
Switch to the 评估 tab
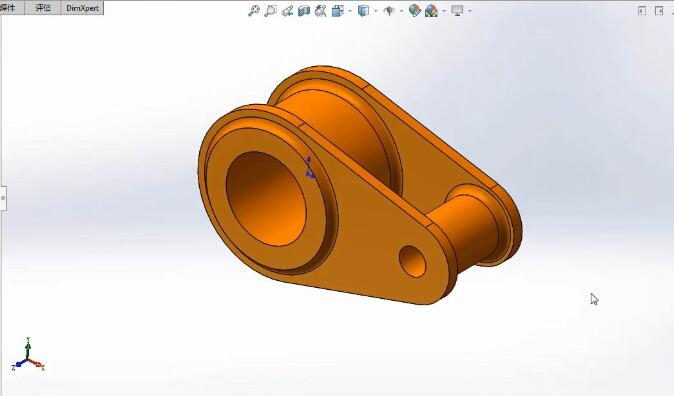tap(43, 8)
